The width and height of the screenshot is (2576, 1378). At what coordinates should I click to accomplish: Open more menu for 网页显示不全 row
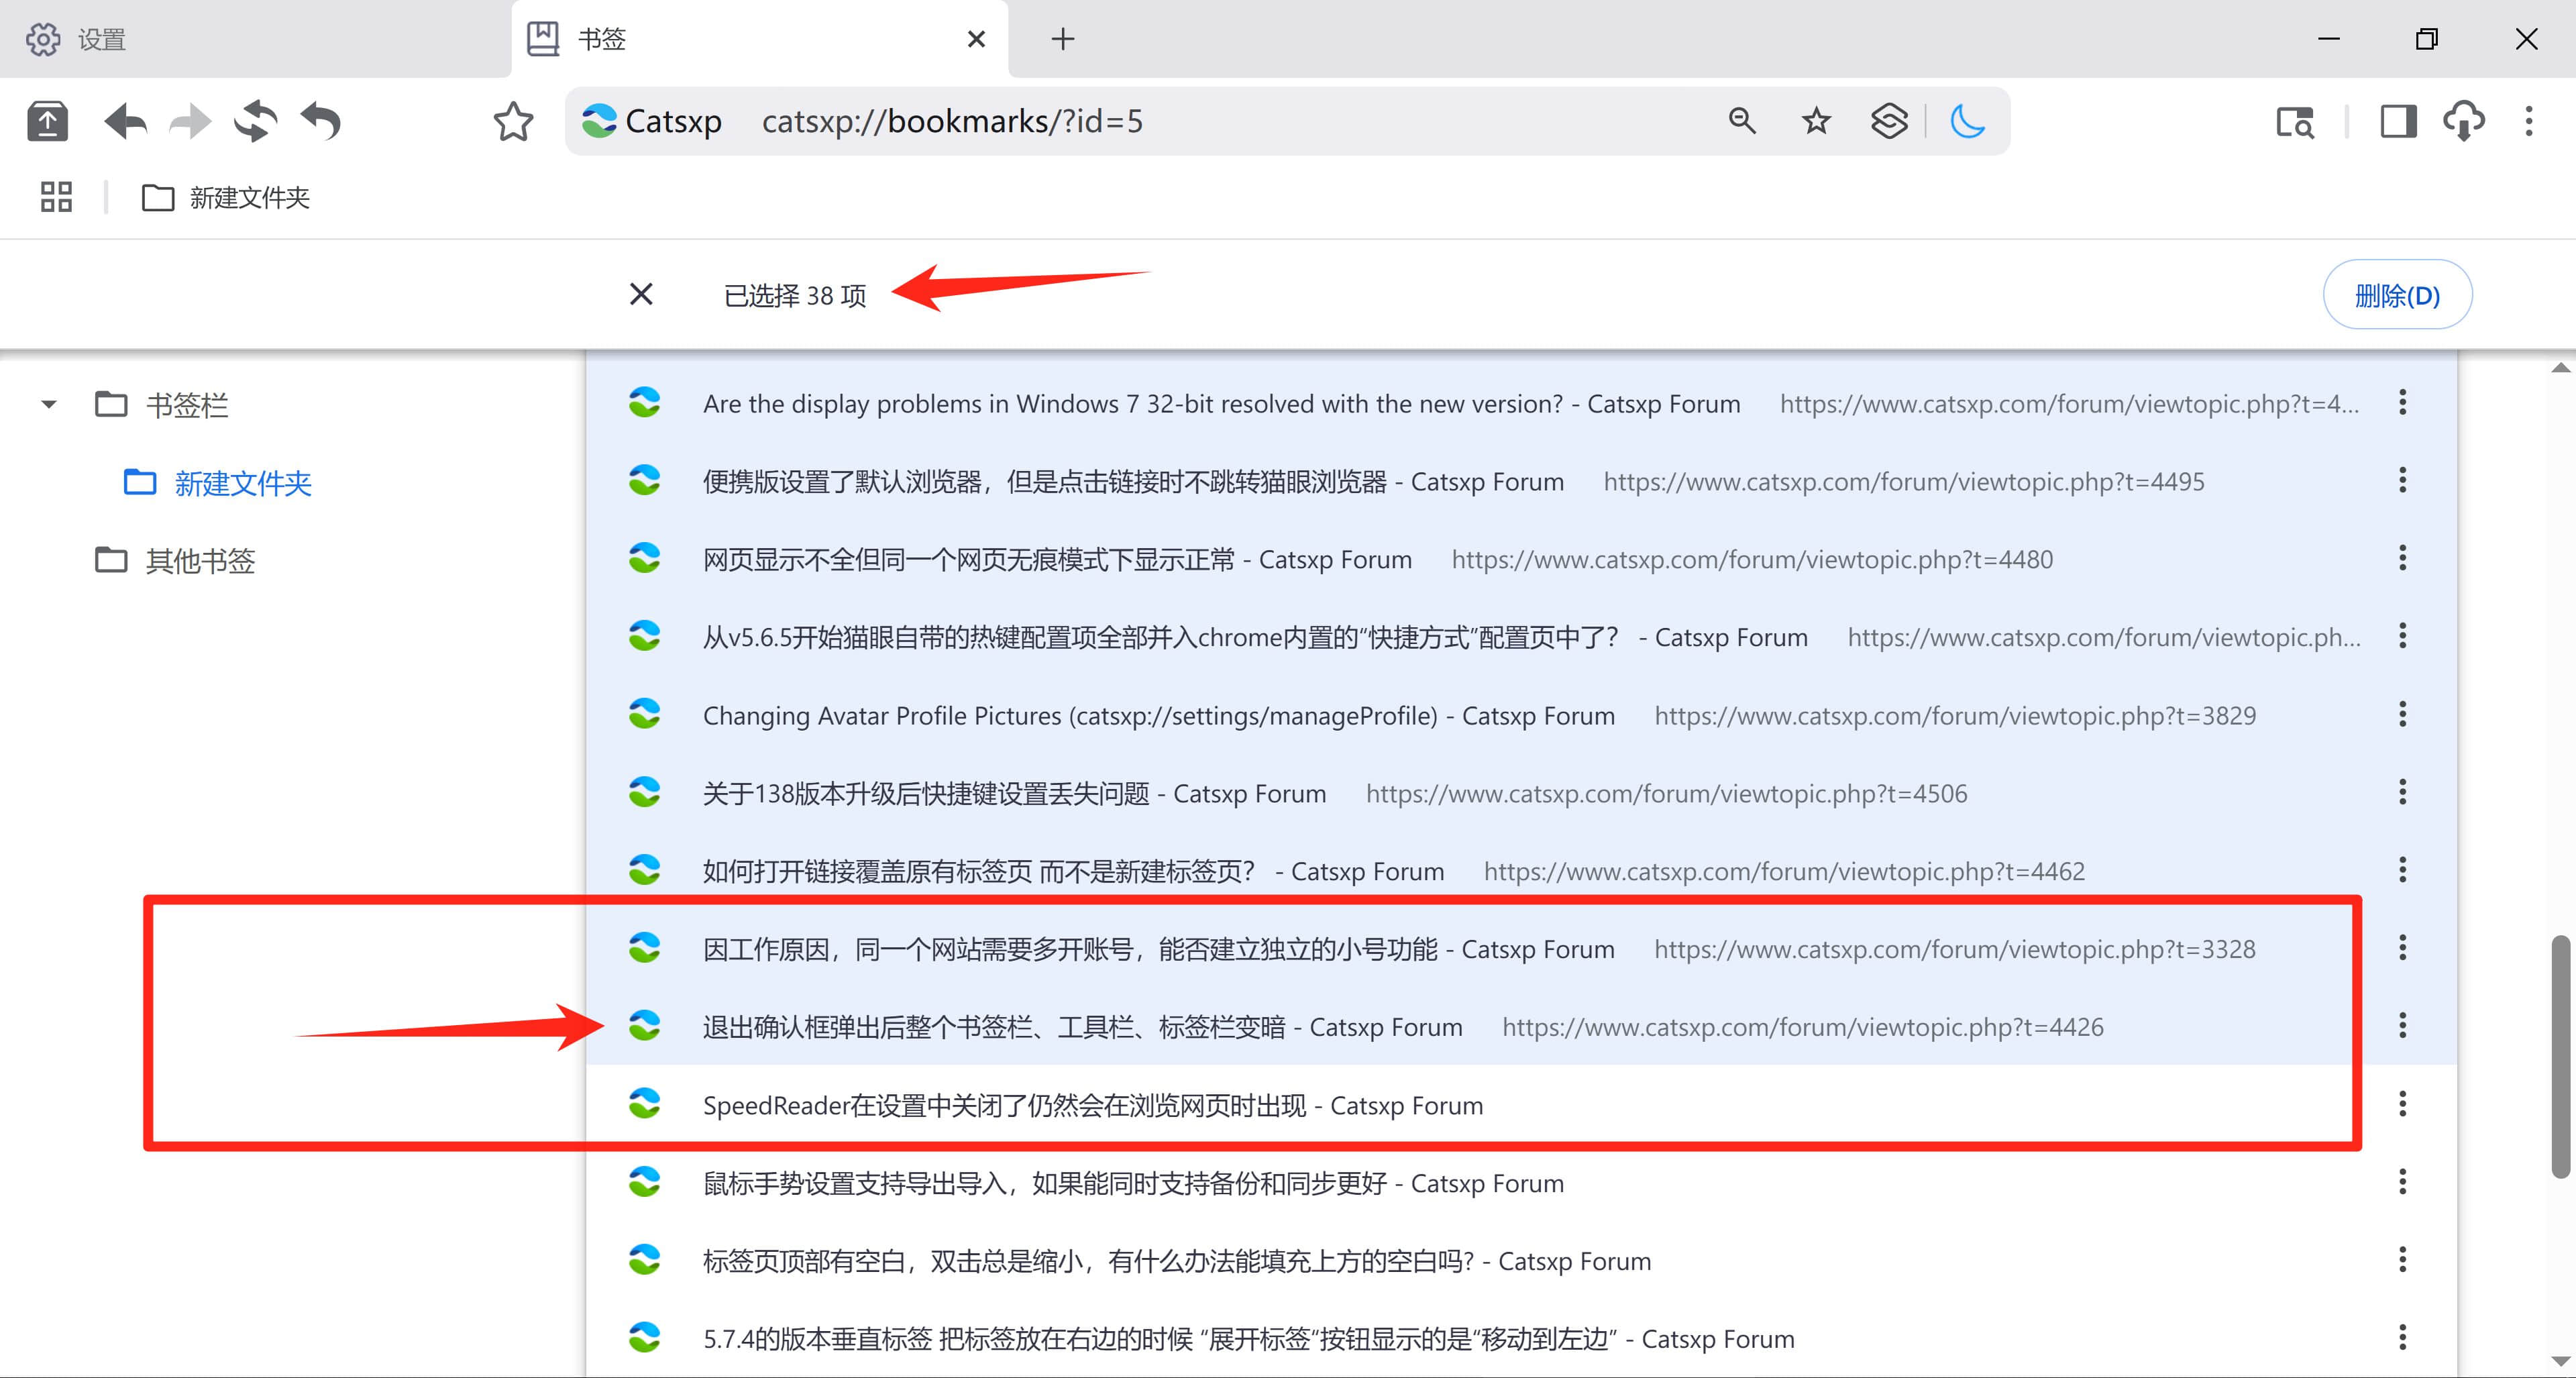point(2402,559)
